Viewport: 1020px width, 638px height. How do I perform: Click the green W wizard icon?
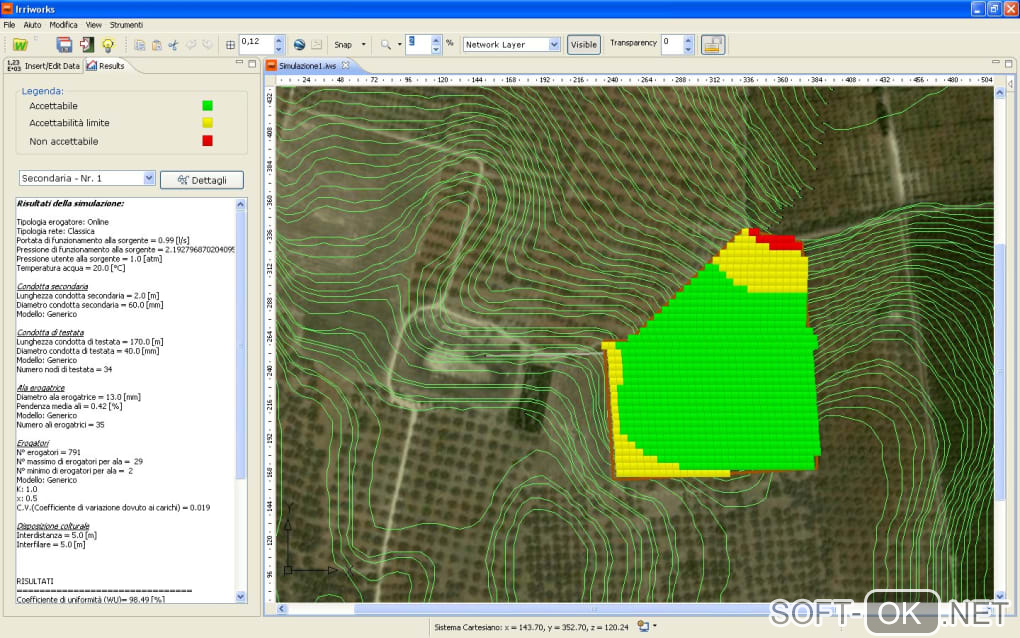coord(20,45)
